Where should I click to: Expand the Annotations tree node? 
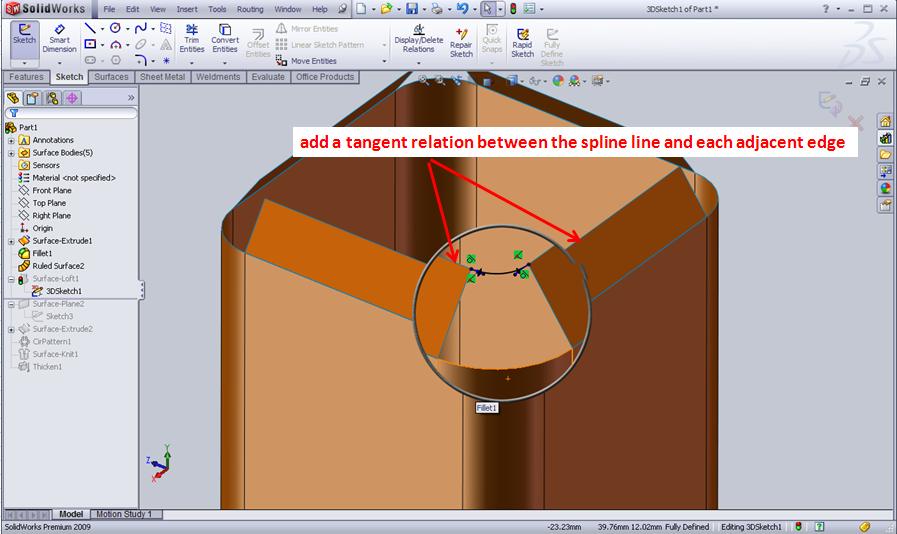[11, 140]
